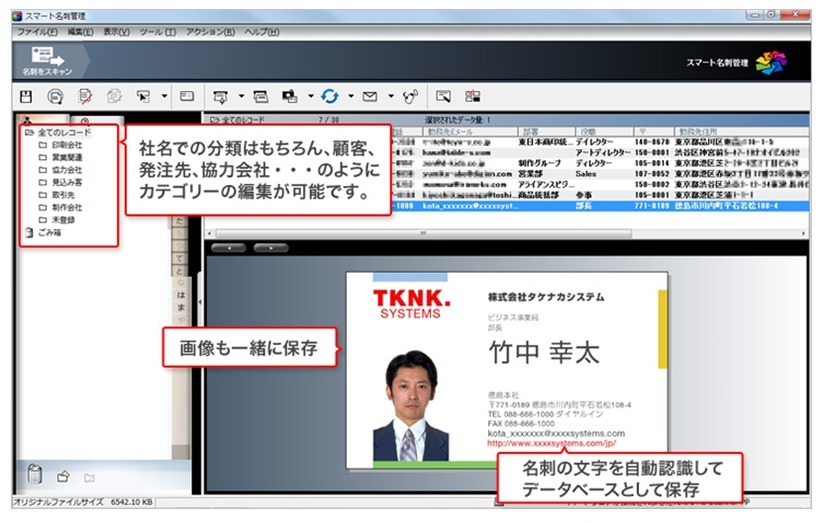Click オリジナルファイルサイズ status bar text

58,502
